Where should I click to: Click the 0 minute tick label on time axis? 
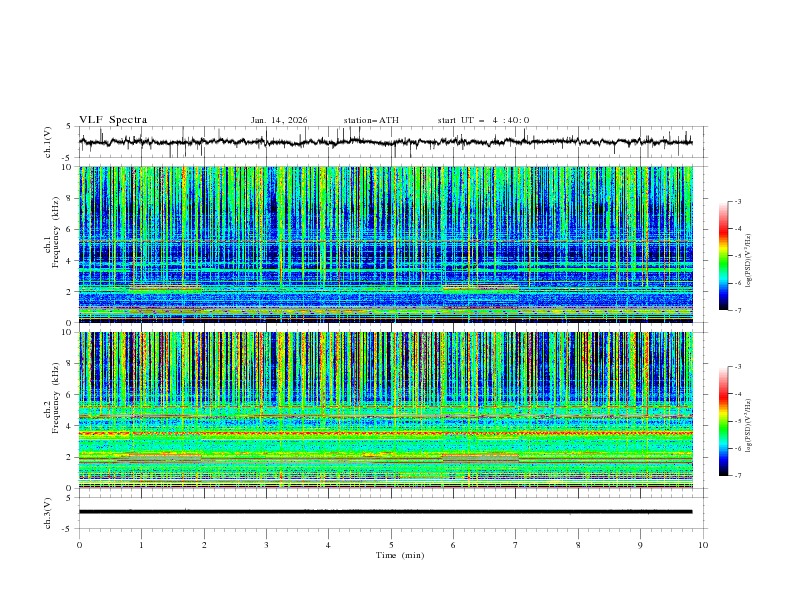tap(79, 545)
